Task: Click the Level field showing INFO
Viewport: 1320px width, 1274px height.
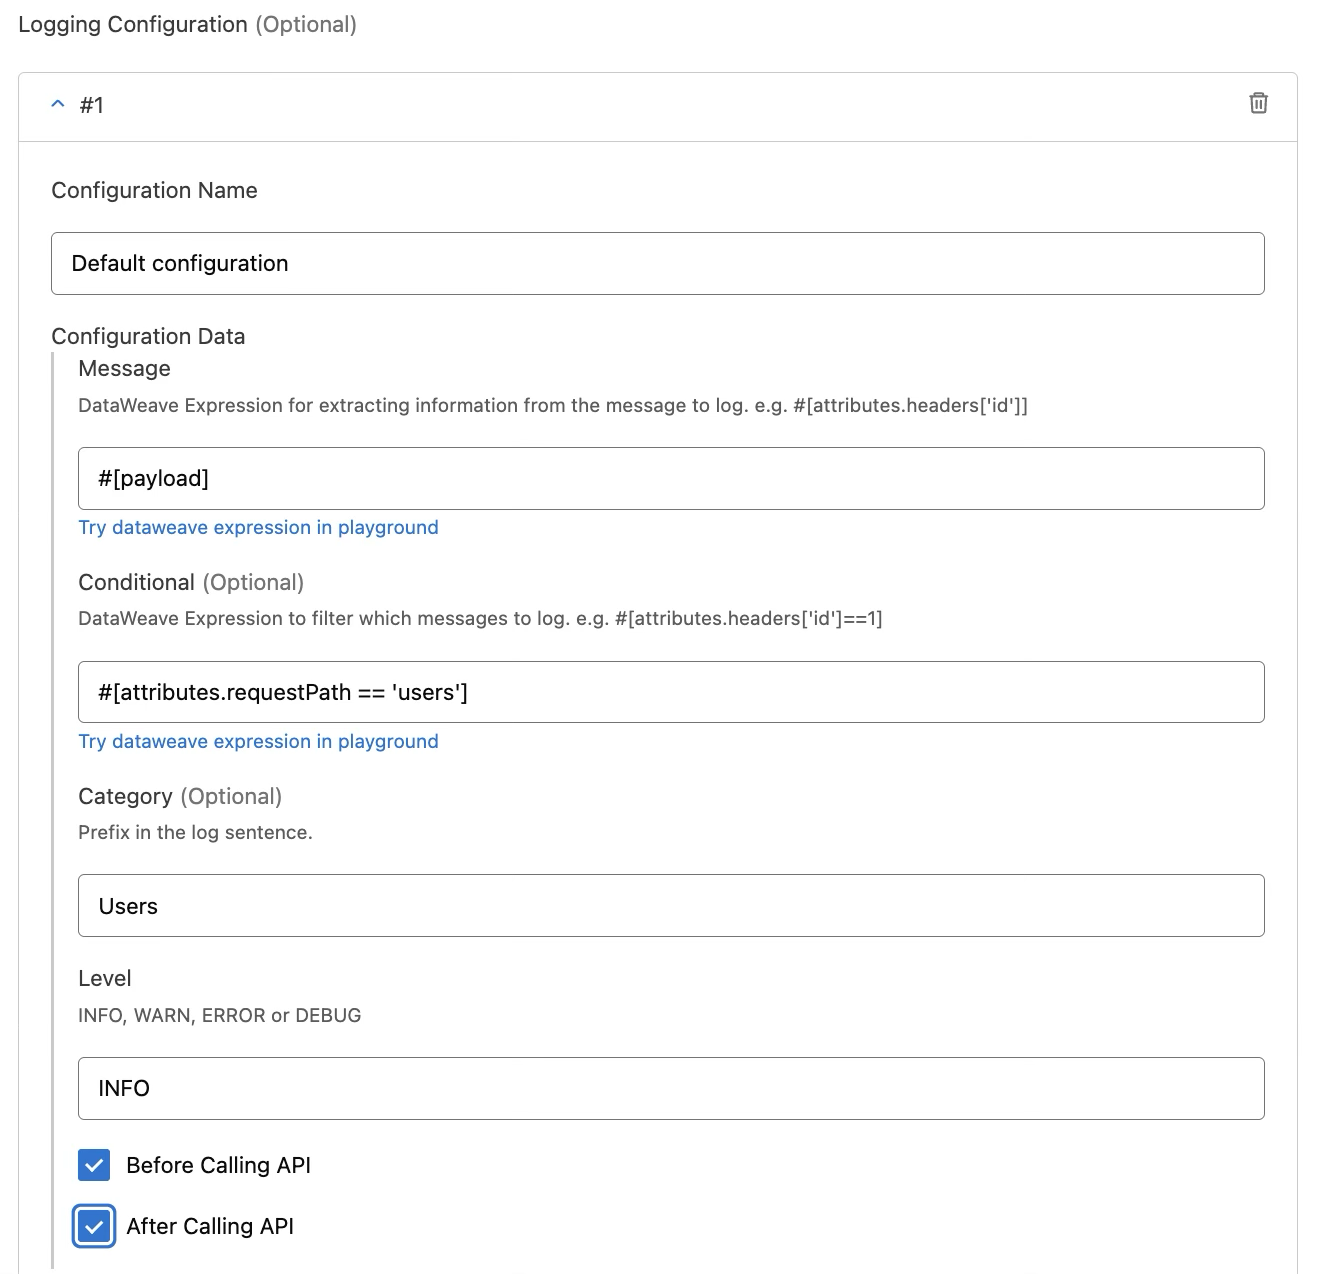Action: tap(670, 1088)
